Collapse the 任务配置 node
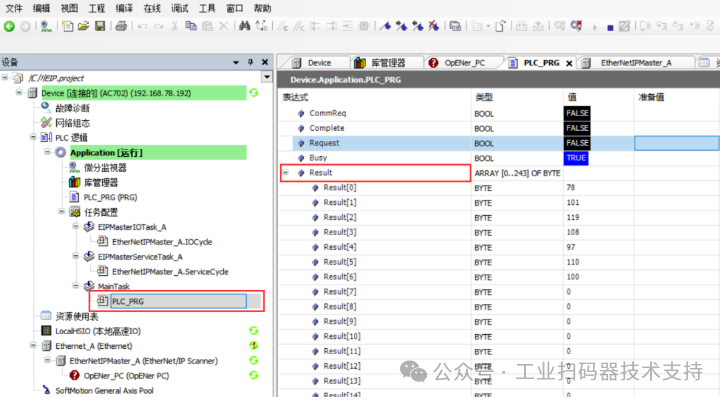726x401 pixels. pos(61,212)
